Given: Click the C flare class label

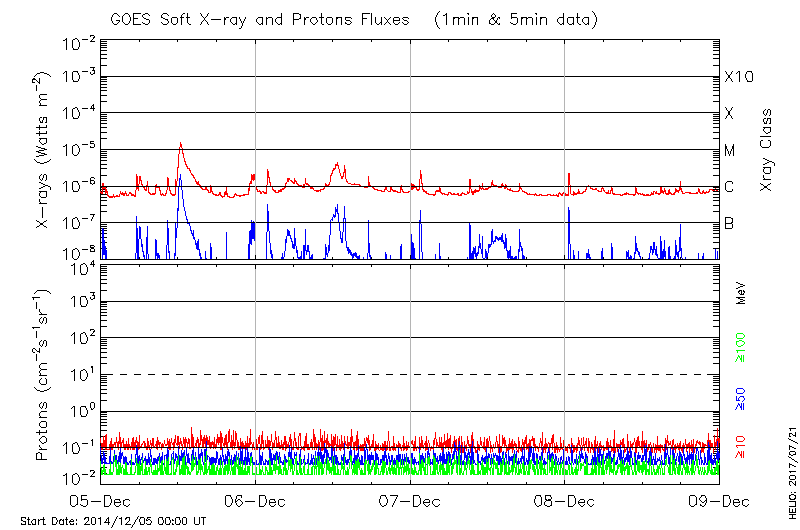Looking at the screenshot, I should point(729,187).
